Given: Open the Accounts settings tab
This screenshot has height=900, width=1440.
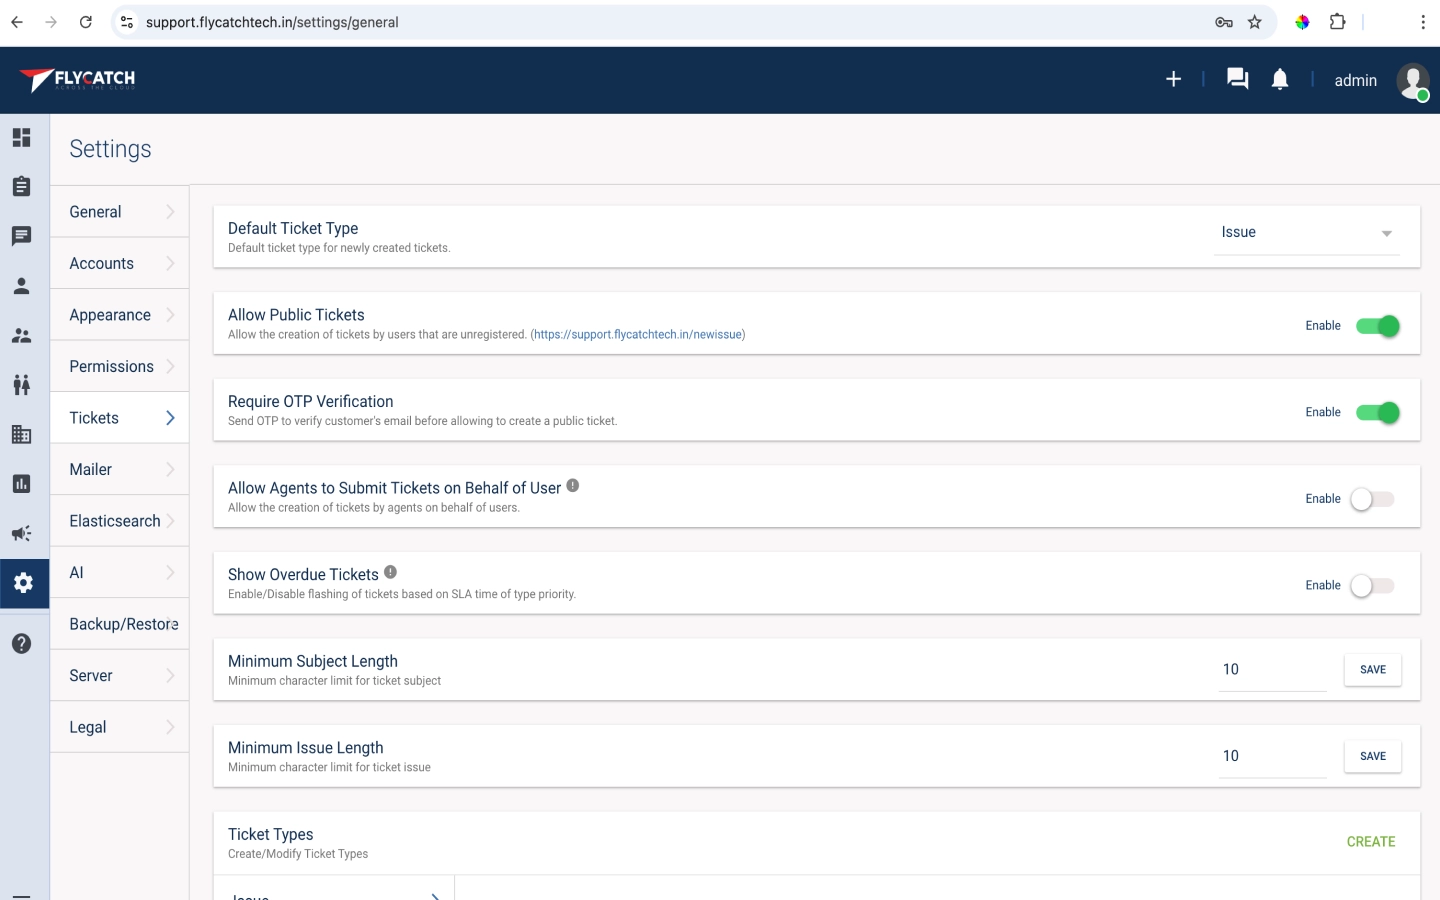Looking at the screenshot, I should [x=120, y=263].
